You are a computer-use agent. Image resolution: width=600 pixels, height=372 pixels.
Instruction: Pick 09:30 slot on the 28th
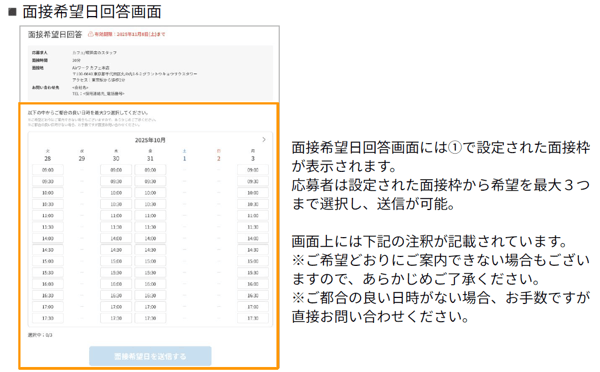point(48,181)
